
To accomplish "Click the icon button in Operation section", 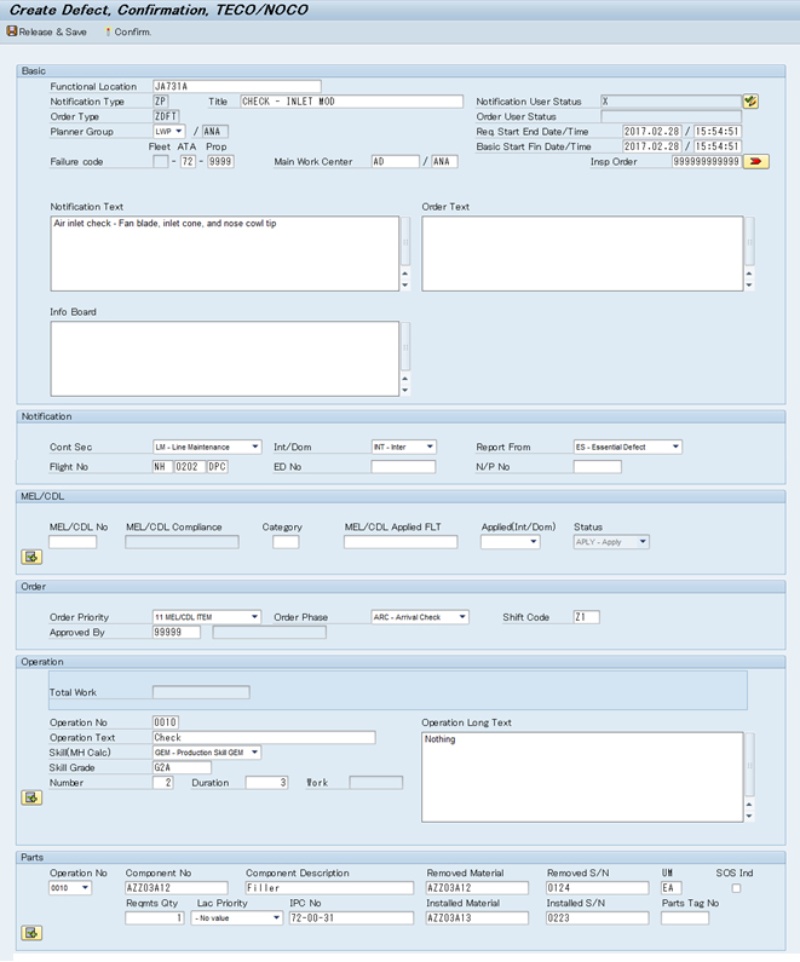I will 32,797.
